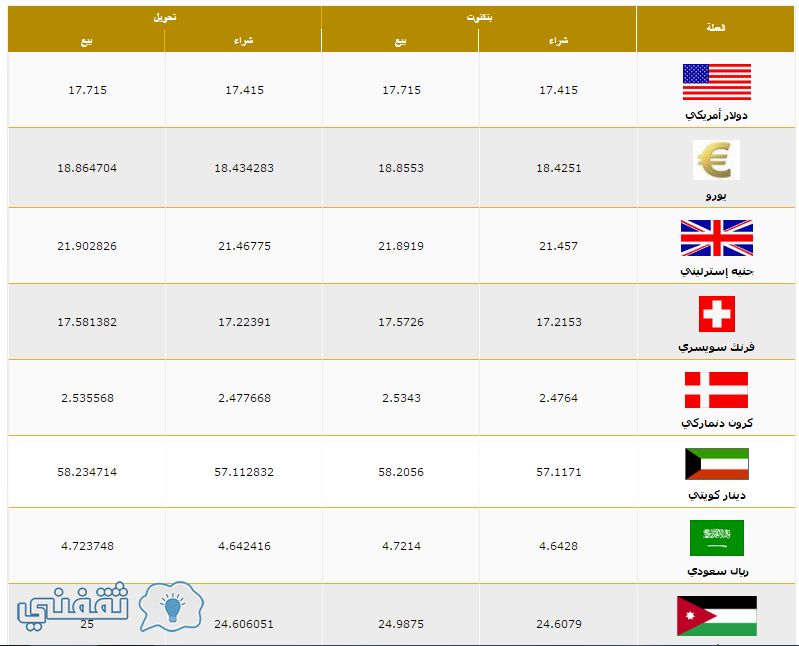Click the Kuwaiti dinar banknote sell value 58.2056

401,472
